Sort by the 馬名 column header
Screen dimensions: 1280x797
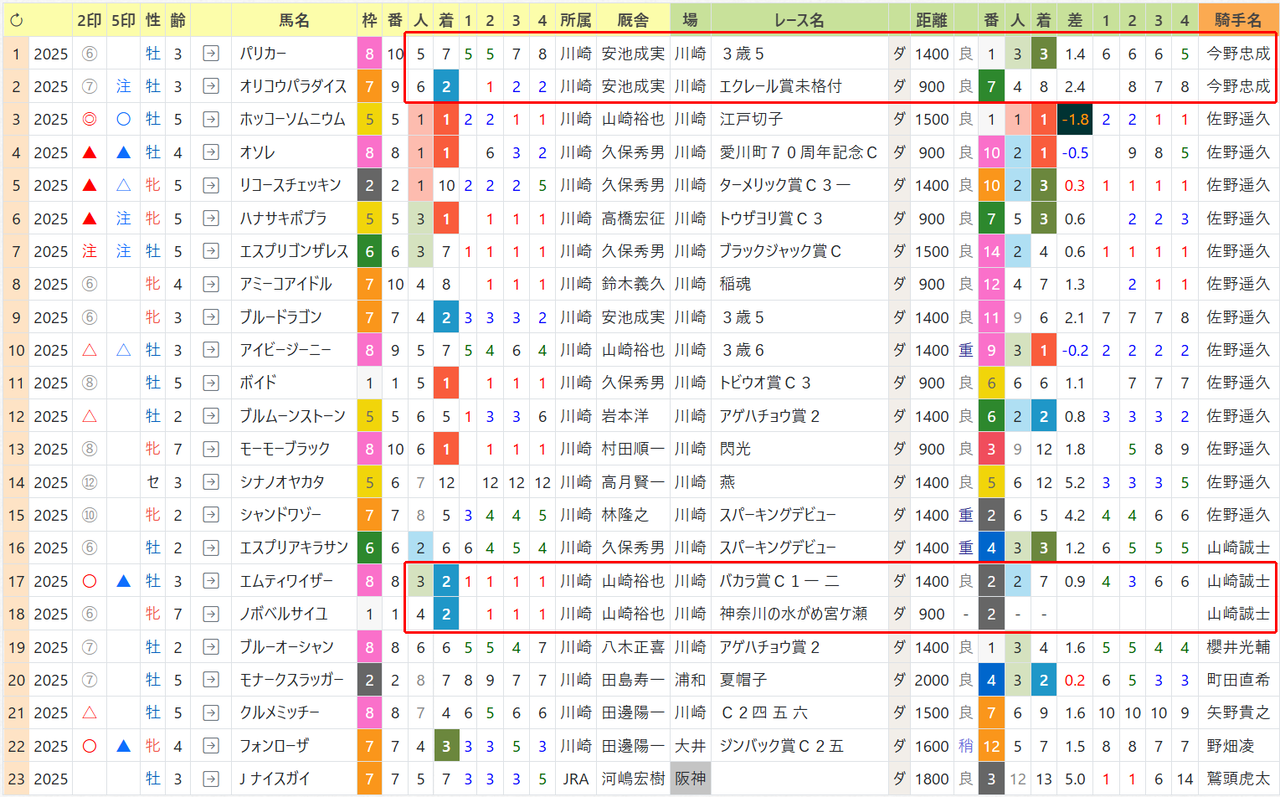[294, 19]
